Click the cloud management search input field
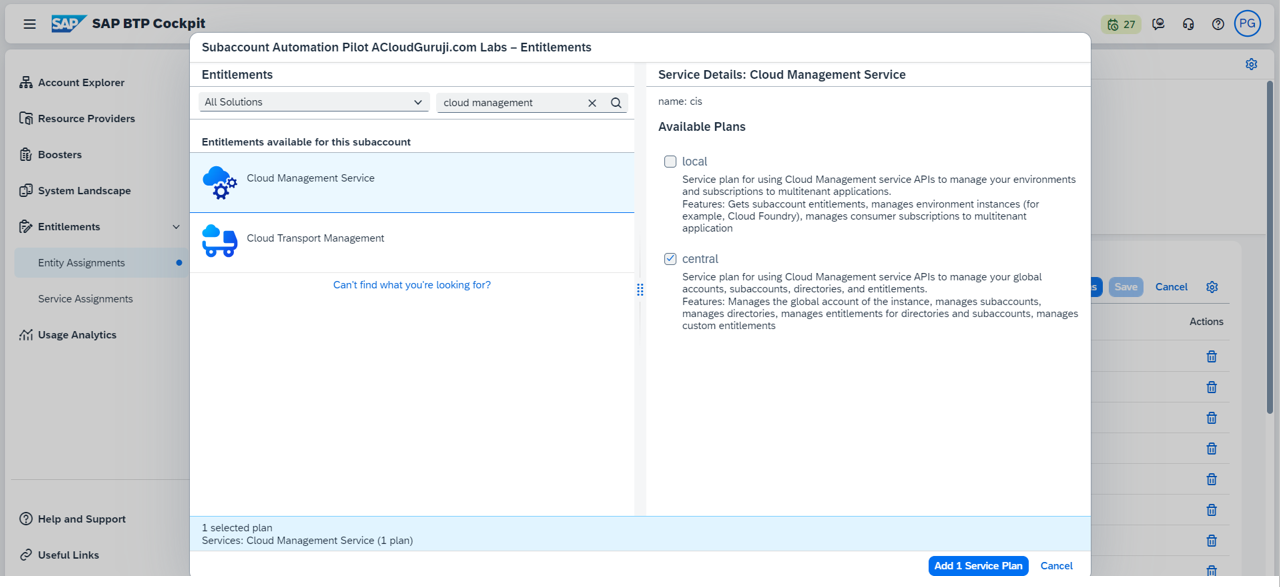 [x=510, y=103]
